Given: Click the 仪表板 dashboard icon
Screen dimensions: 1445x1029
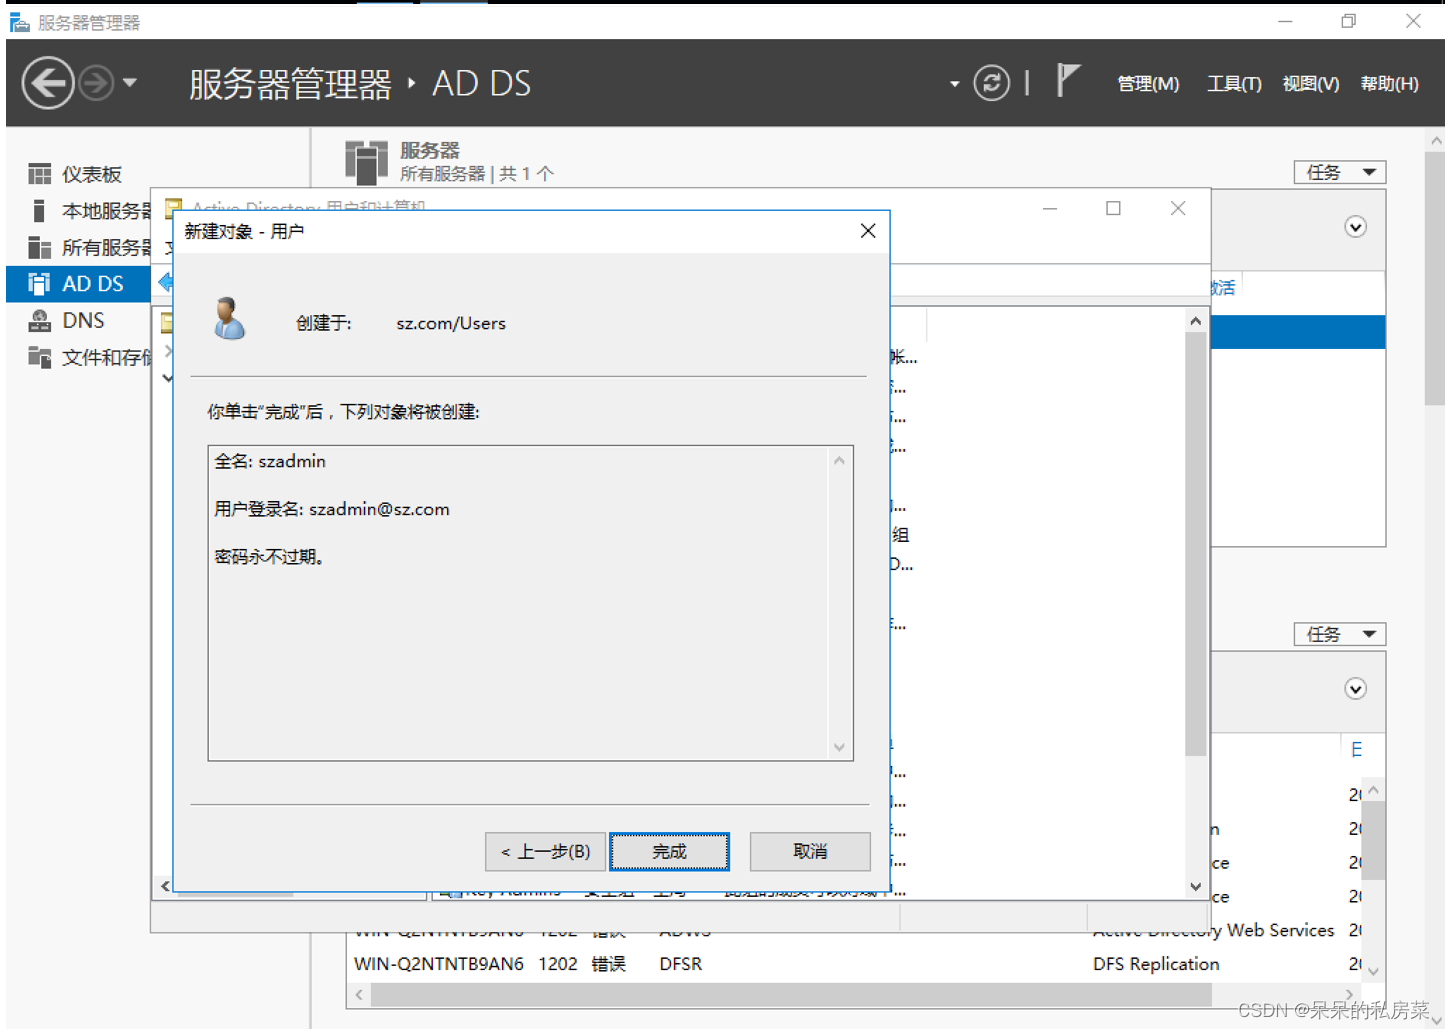Looking at the screenshot, I should click(39, 175).
